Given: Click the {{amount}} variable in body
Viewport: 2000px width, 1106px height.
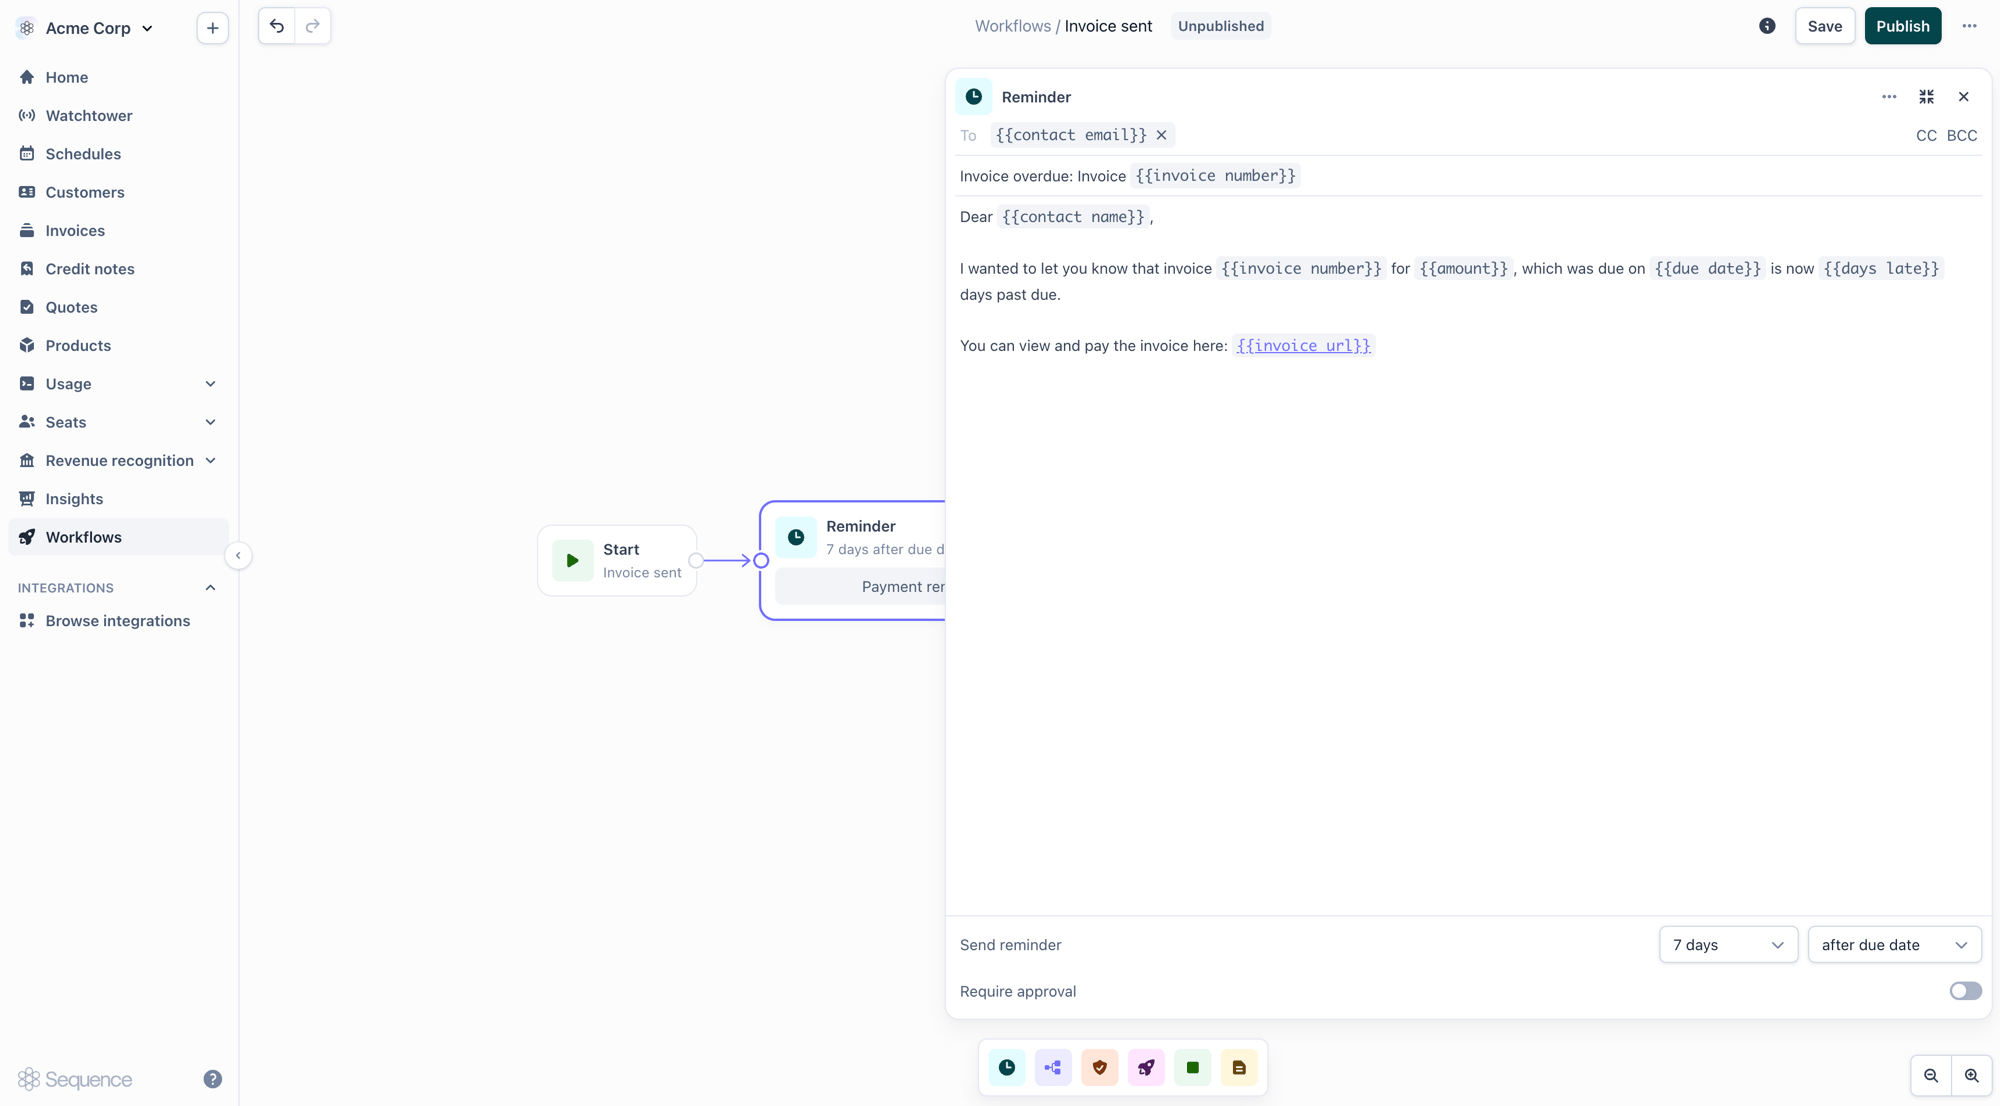Looking at the screenshot, I should tap(1463, 269).
